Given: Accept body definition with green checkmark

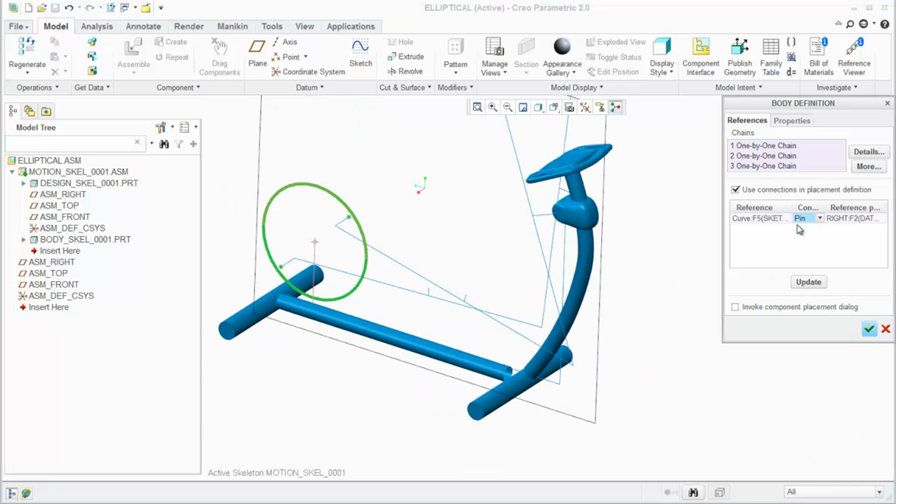Looking at the screenshot, I should [x=870, y=329].
